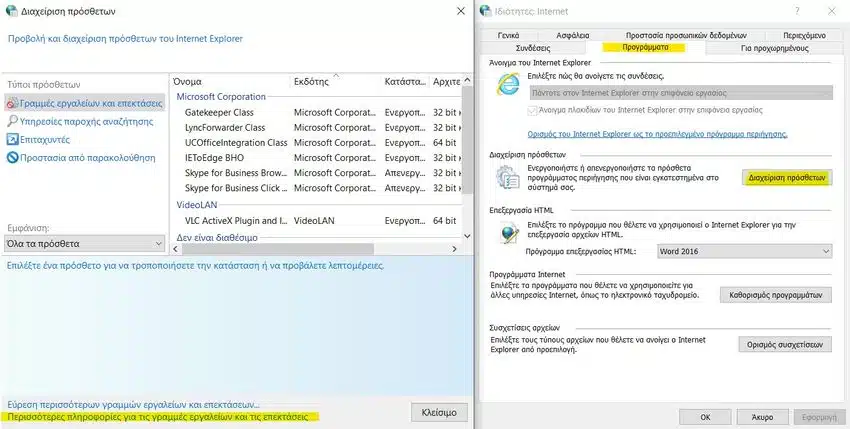Sort by Αρχιτε column header
The width and height of the screenshot is (850, 429).
tap(446, 81)
